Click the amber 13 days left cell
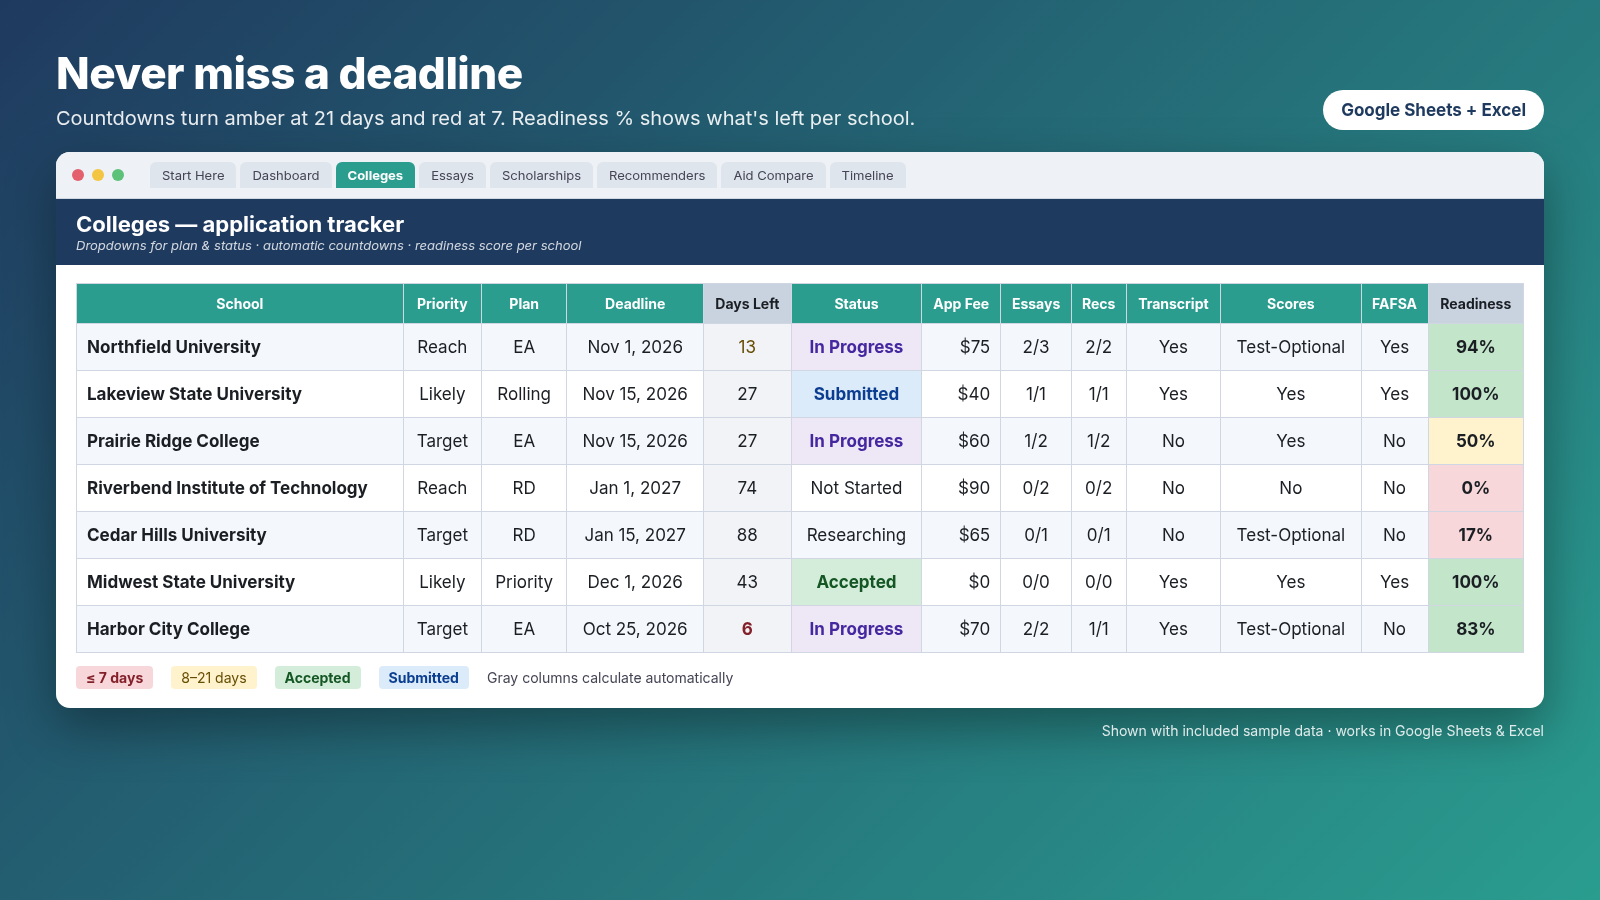This screenshot has width=1600, height=900. (747, 347)
